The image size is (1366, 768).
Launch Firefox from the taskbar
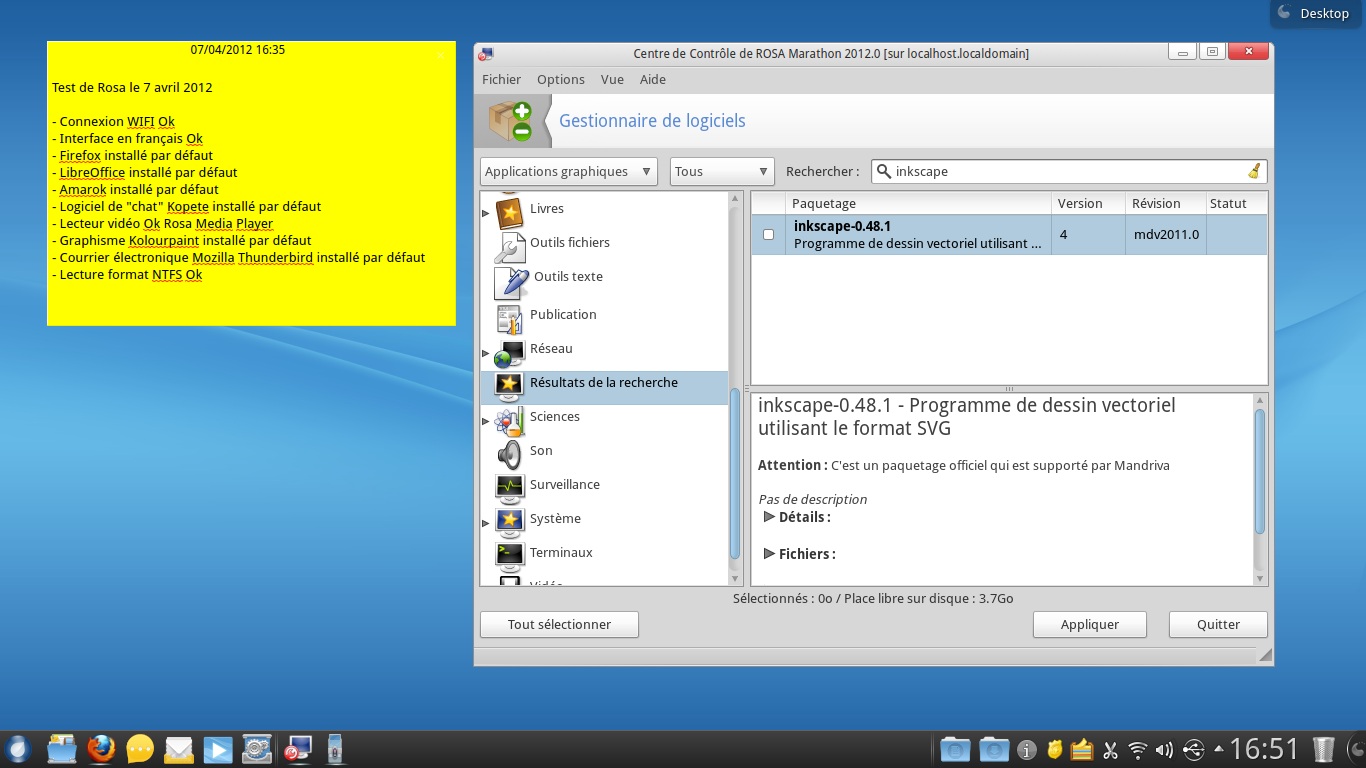coord(101,748)
